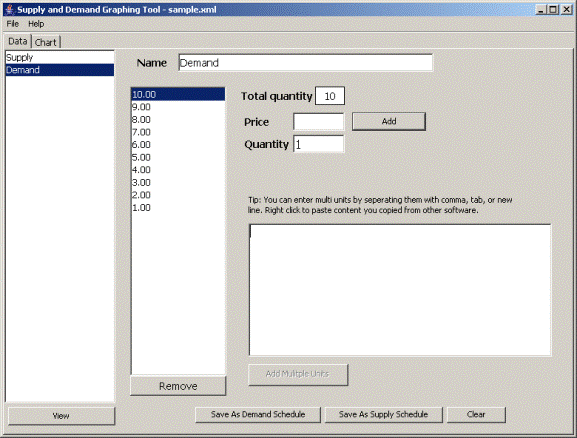Image resolution: width=577 pixels, height=438 pixels.
Task: Click the Add Multiple Units button
Action: 298,375
